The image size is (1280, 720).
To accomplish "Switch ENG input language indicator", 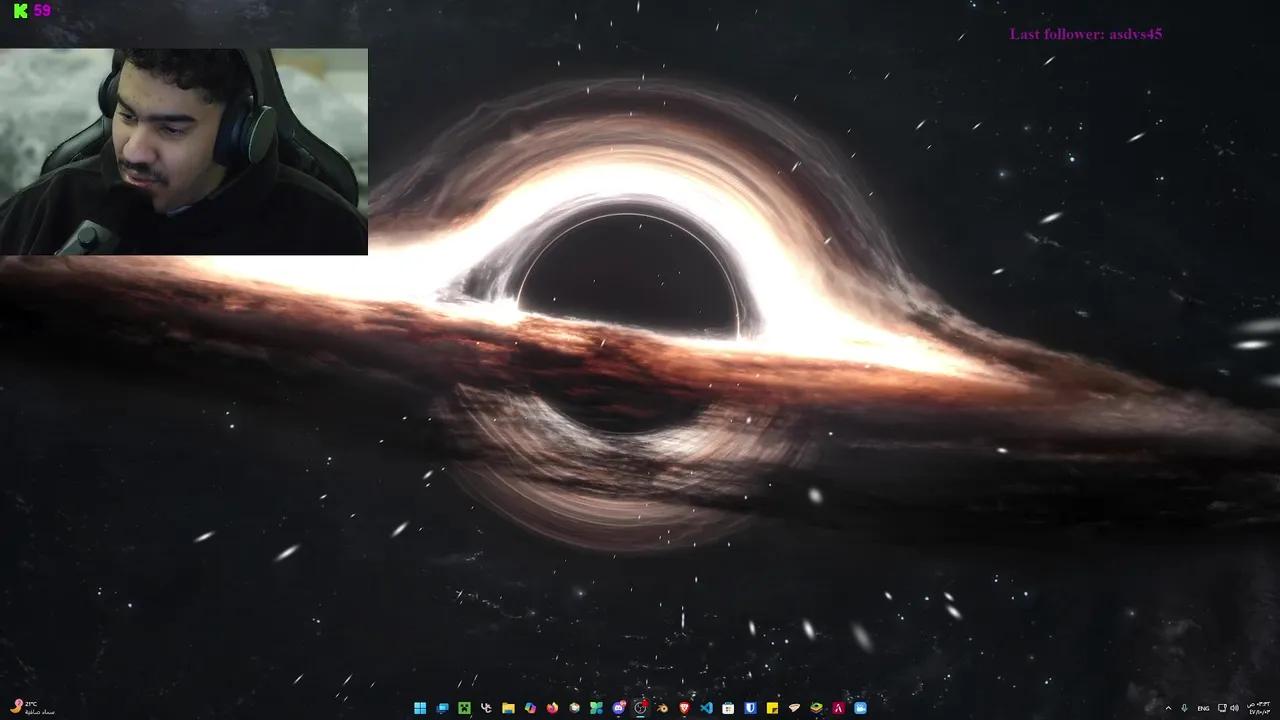I will (1203, 708).
